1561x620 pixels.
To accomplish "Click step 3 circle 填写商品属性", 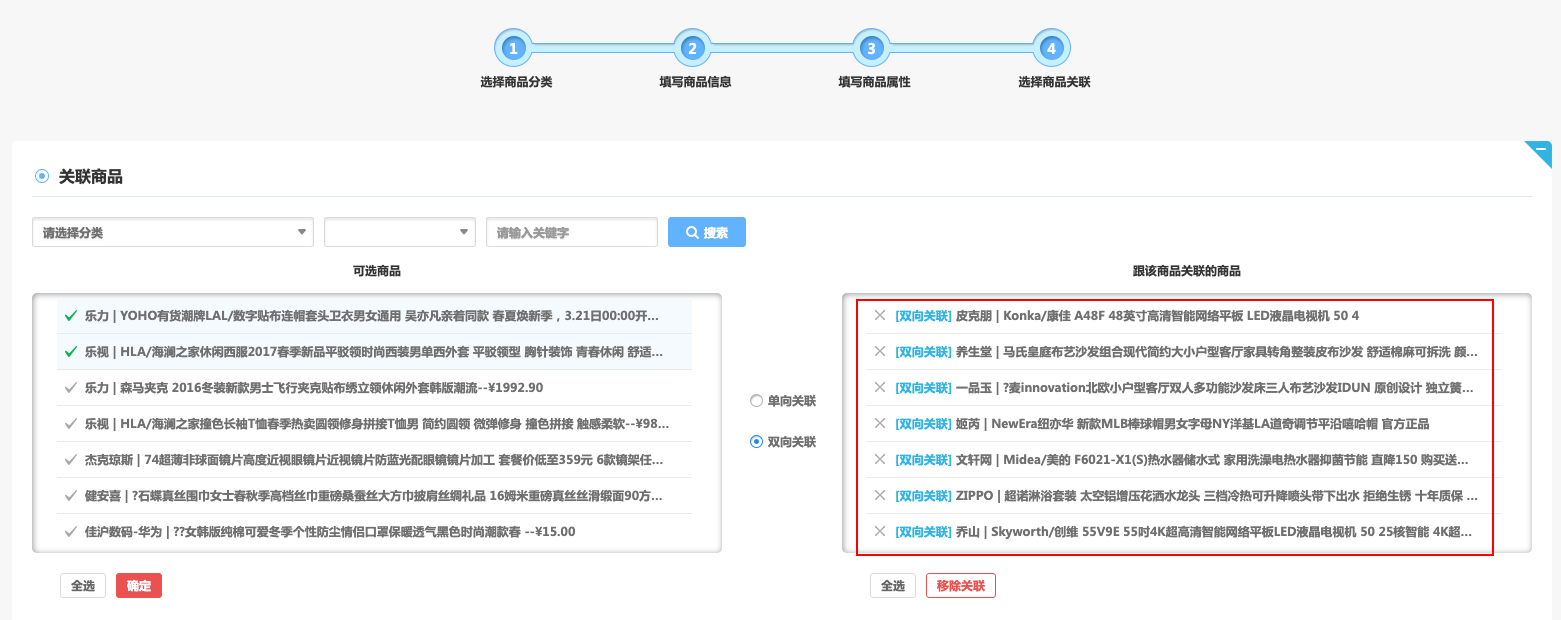I will click(x=871, y=47).
